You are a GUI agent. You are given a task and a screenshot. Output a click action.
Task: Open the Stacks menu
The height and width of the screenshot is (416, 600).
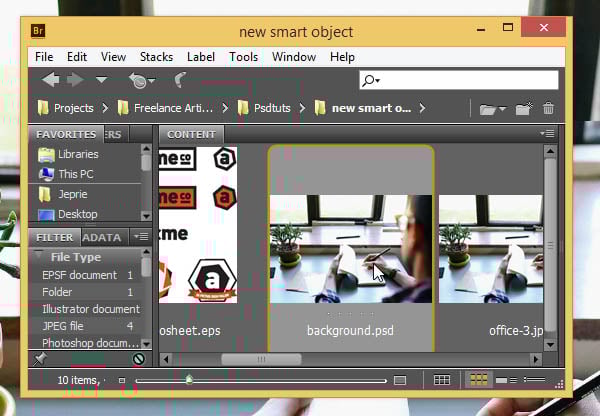tap(156, 57)
